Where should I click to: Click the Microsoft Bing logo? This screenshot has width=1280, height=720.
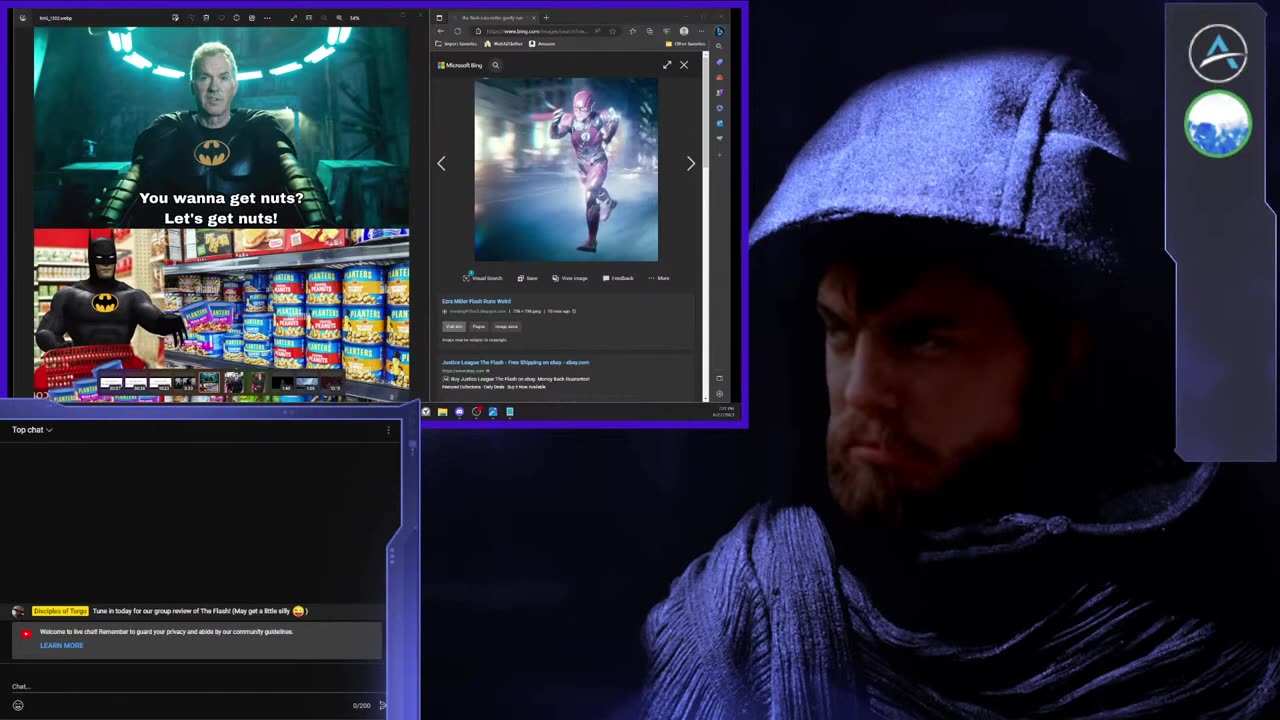tap(460, 65)
